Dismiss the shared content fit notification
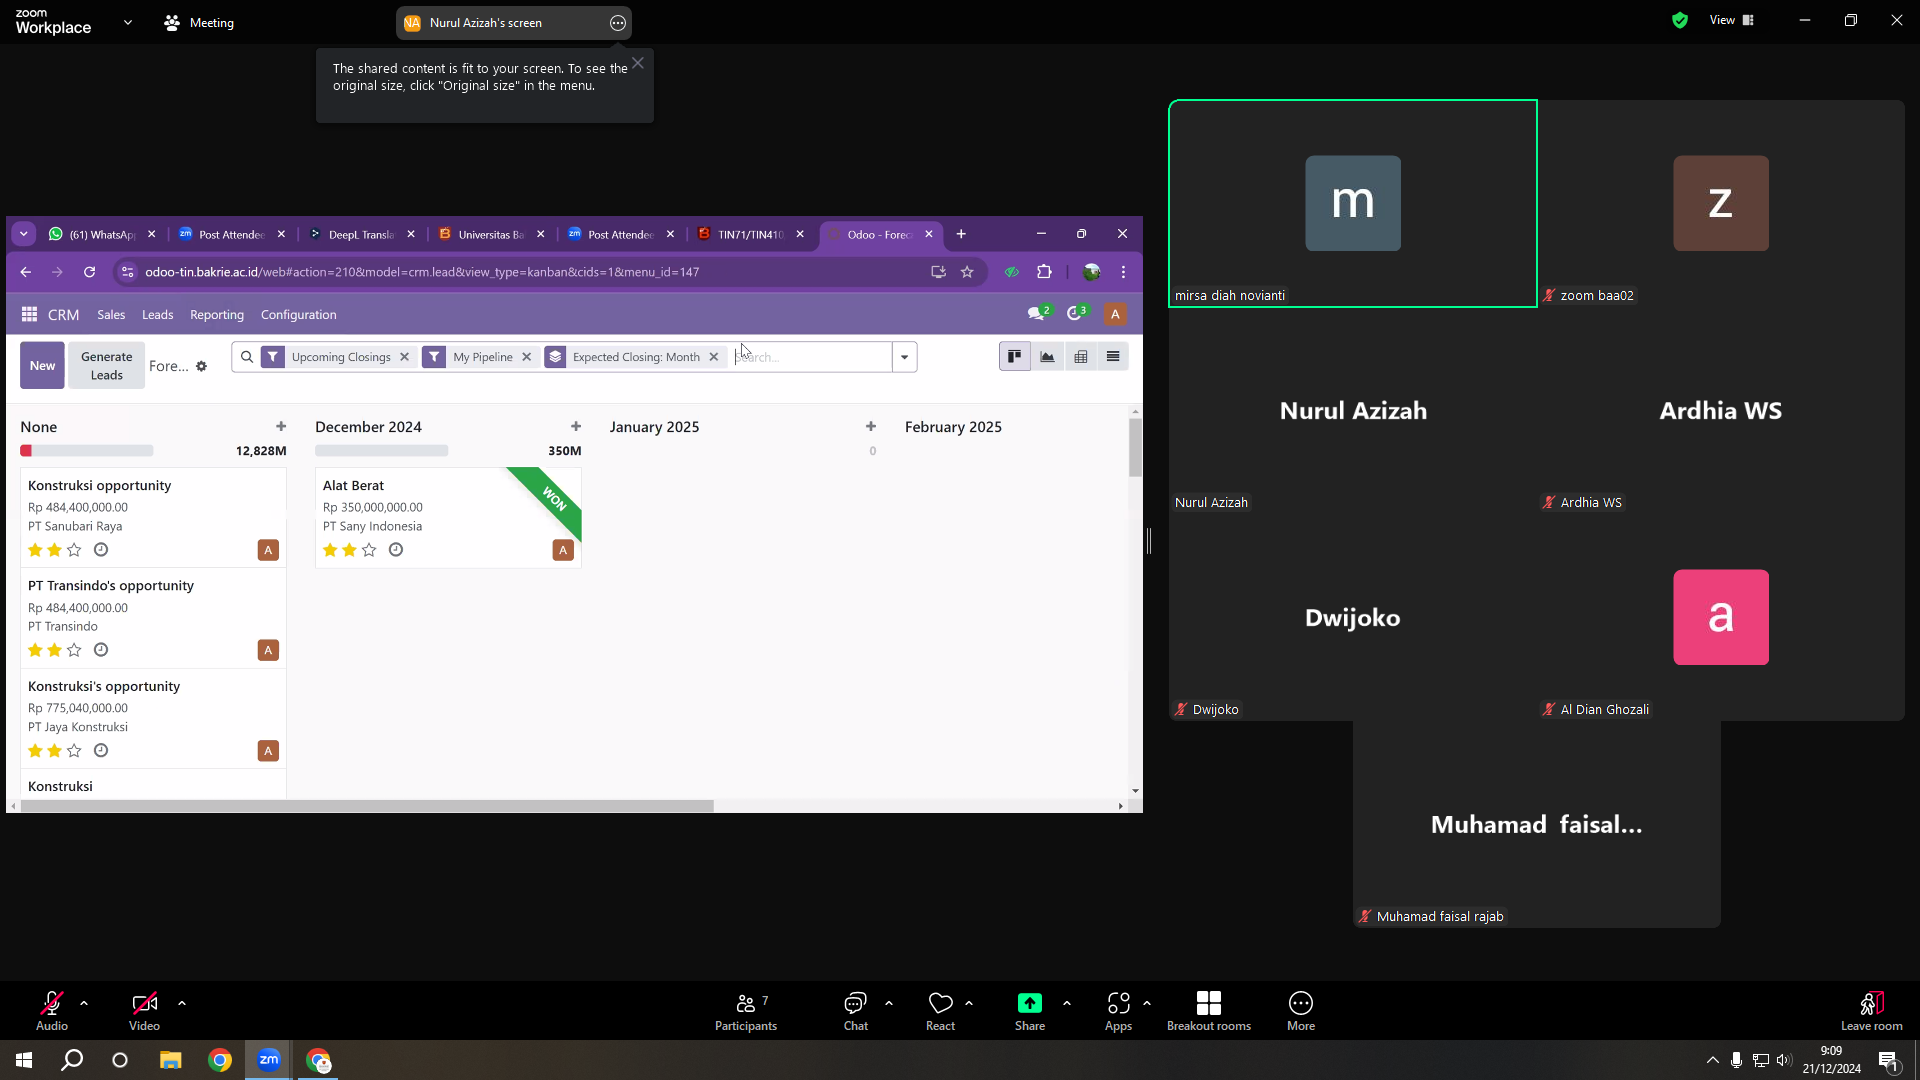Screen dimensions: 1920x1080 click(638, 63)
